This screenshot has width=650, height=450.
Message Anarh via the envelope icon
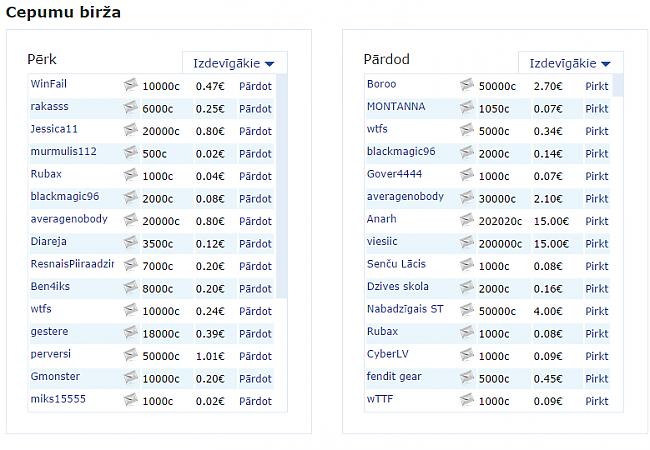pyautogui.click(x=467, y=220)
